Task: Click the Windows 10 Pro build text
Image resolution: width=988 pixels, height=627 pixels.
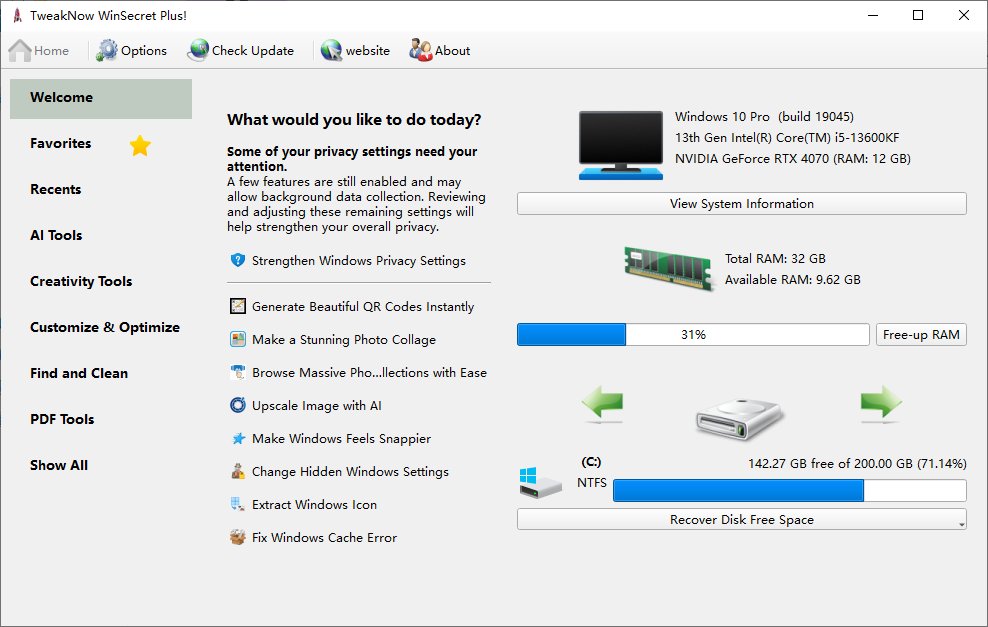Action: pyautogui.click(x=764, y=117)
